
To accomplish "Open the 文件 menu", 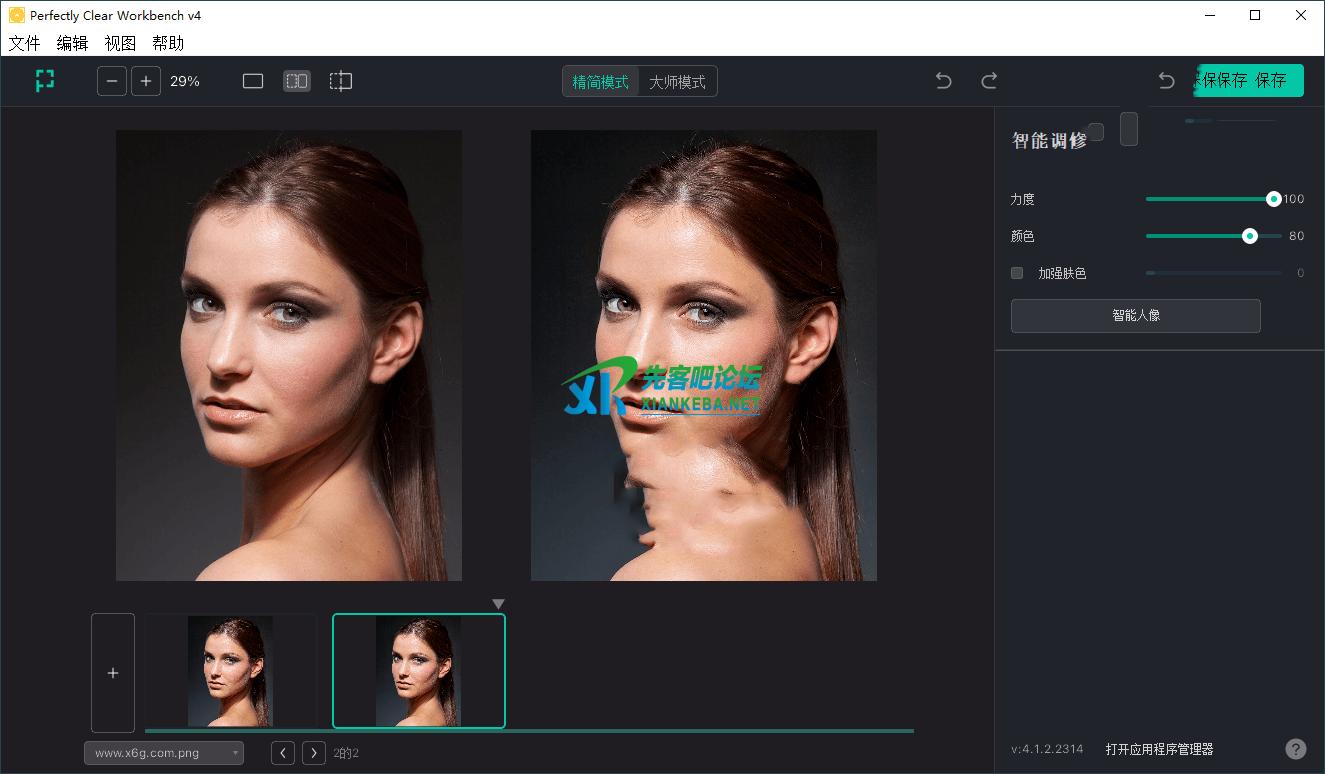I will click(25, 43).
